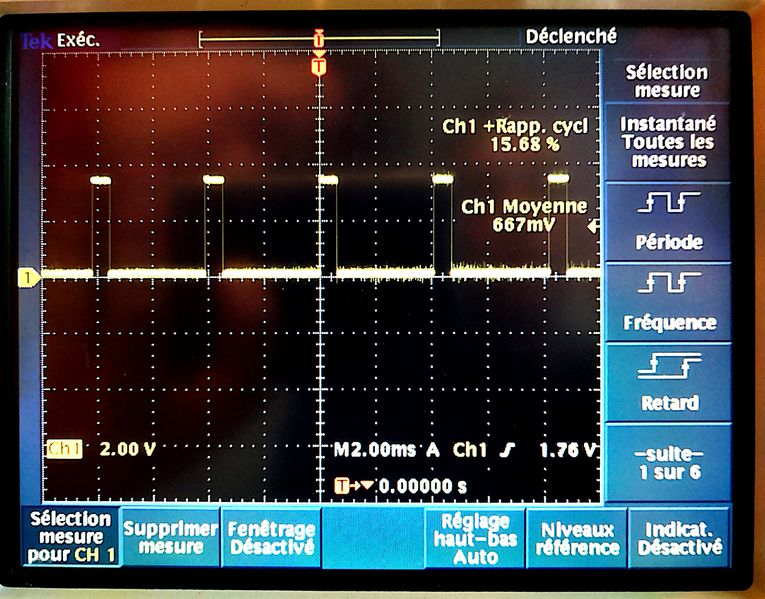Click the Tek logo in top-left corner

pos(36,39)
